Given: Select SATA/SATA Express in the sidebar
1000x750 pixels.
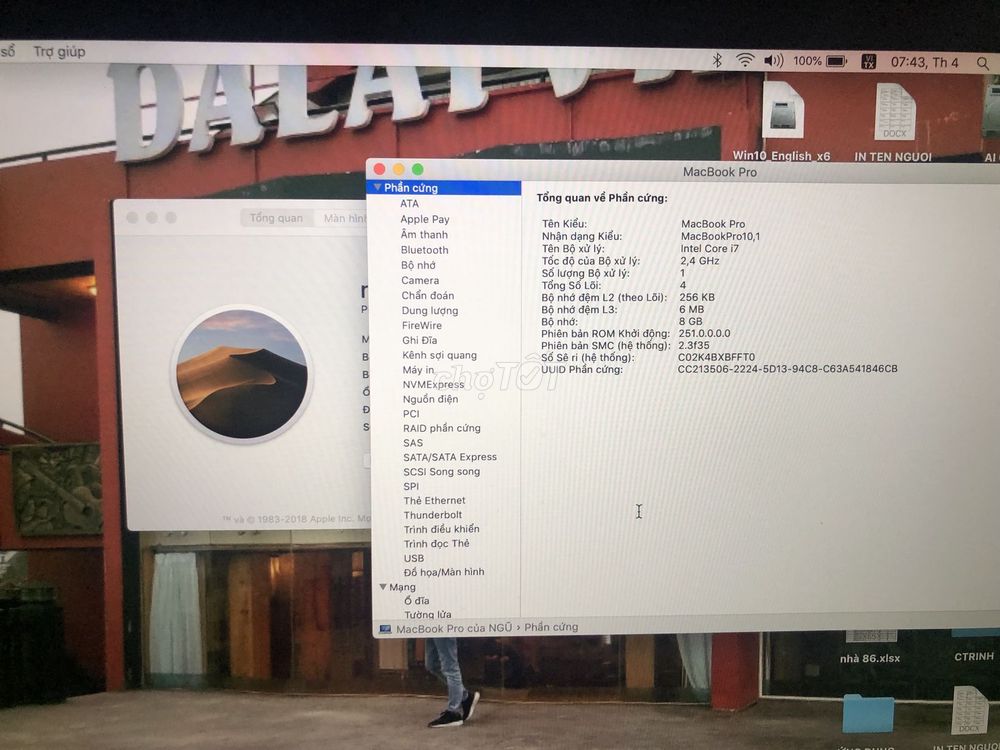Looking at the screenshot, I should 450,457.
